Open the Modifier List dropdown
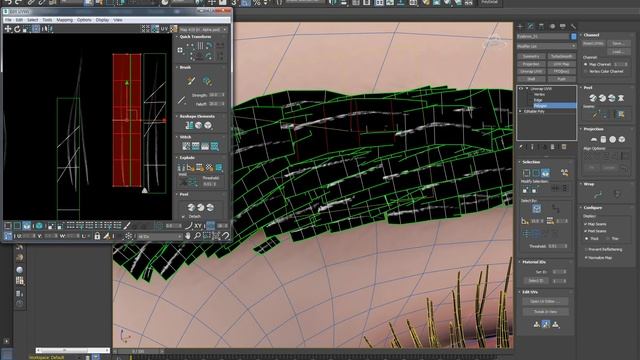This screenshot has width=640, height=360. coord(546,47)
